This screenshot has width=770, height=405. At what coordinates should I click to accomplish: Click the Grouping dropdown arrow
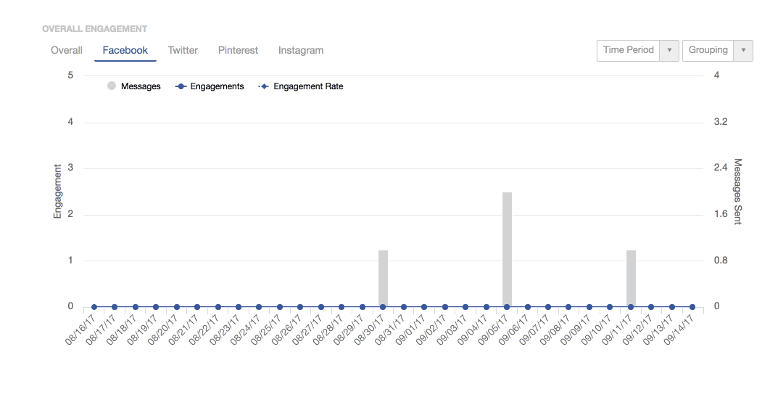(743, 51)
